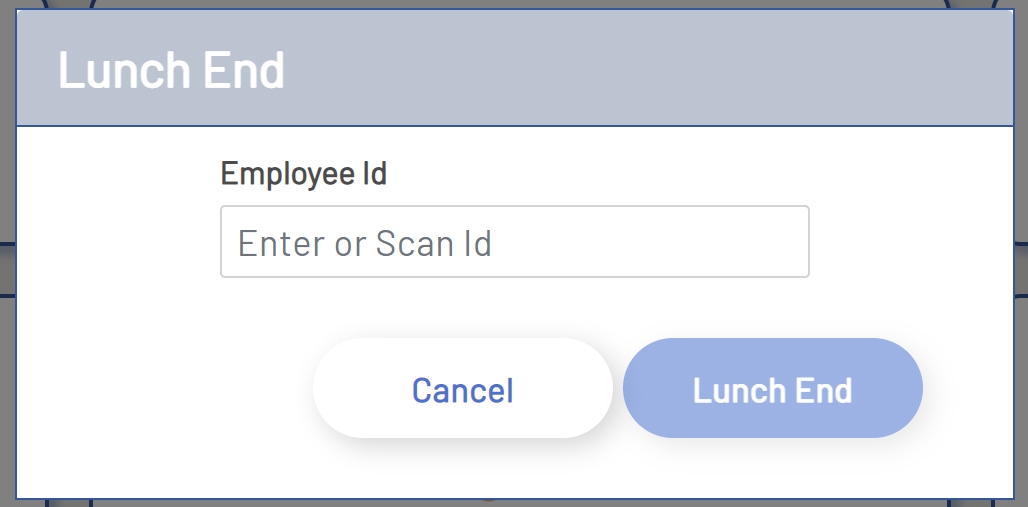
Task: Confirm lunch end with the blue button
Action: coord(772,389)
